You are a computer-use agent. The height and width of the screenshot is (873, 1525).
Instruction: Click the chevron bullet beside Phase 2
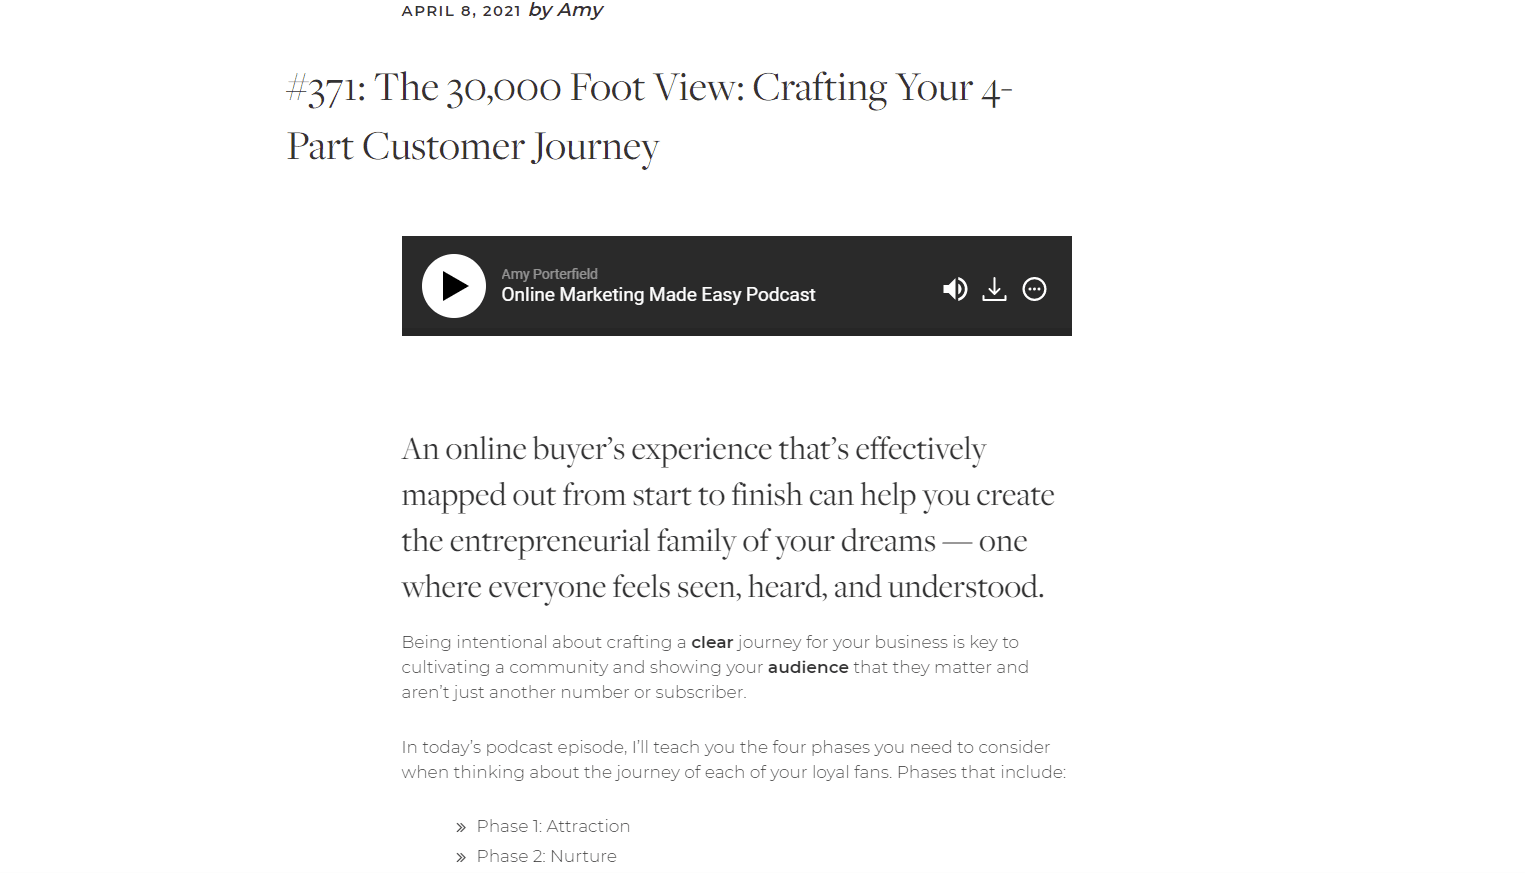click(x=461, y=857)
